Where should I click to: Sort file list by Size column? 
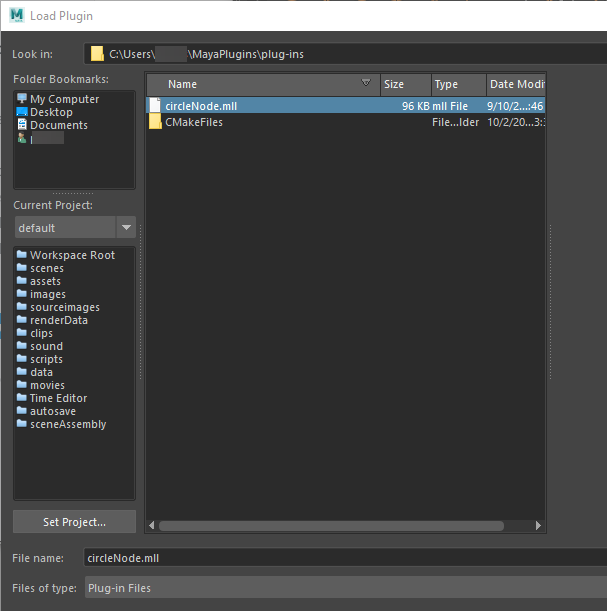406,84
